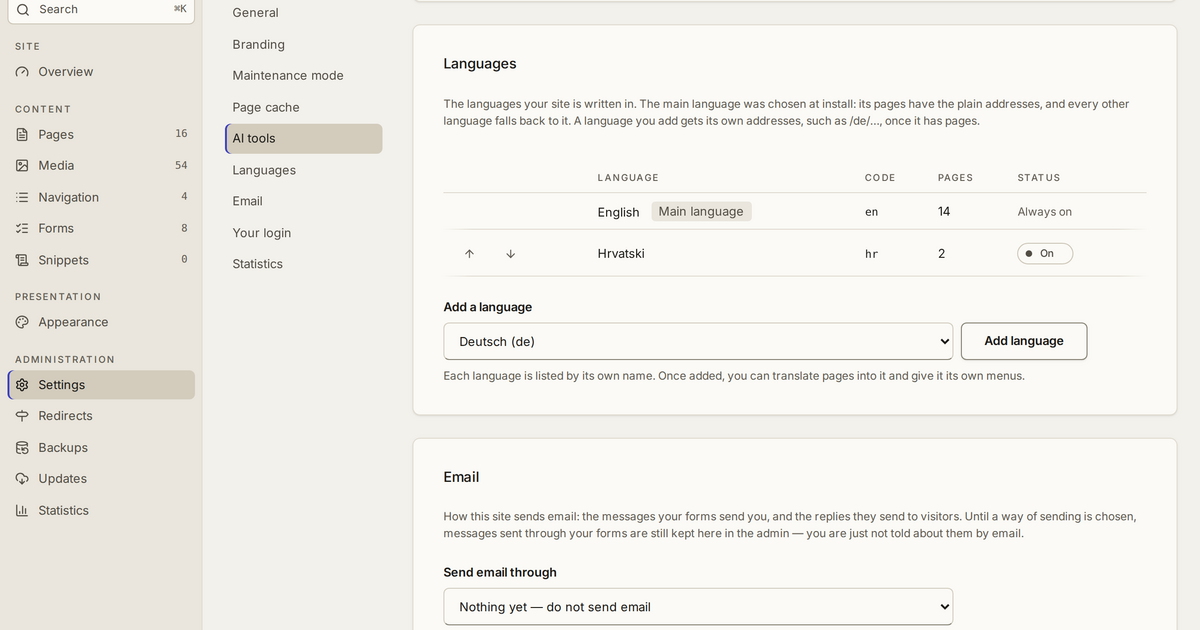Open Pages in the sidebar
Viewport: 1200px width, 630px height.
click(101, 135)
